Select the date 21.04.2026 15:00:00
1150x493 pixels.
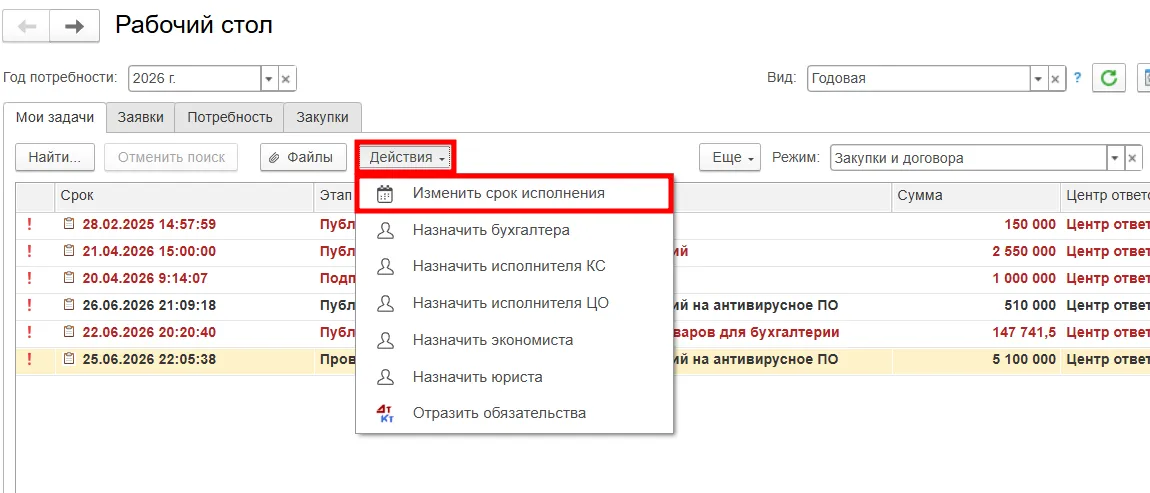pos(149,251)
